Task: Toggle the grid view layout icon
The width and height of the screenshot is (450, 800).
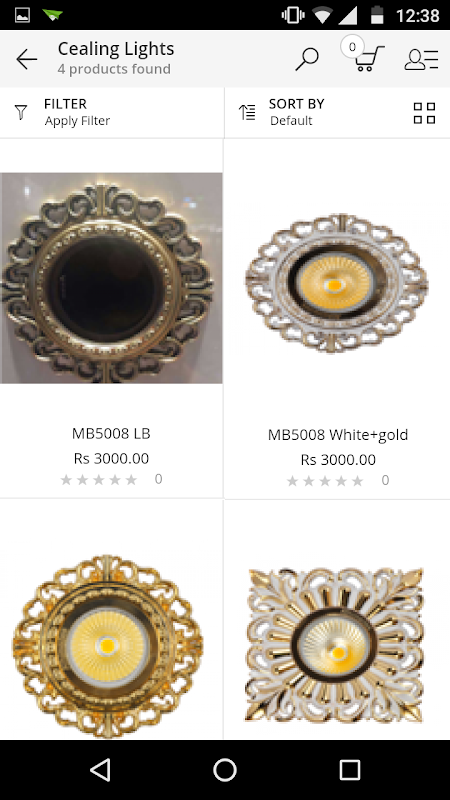Action: click(424, 113)
